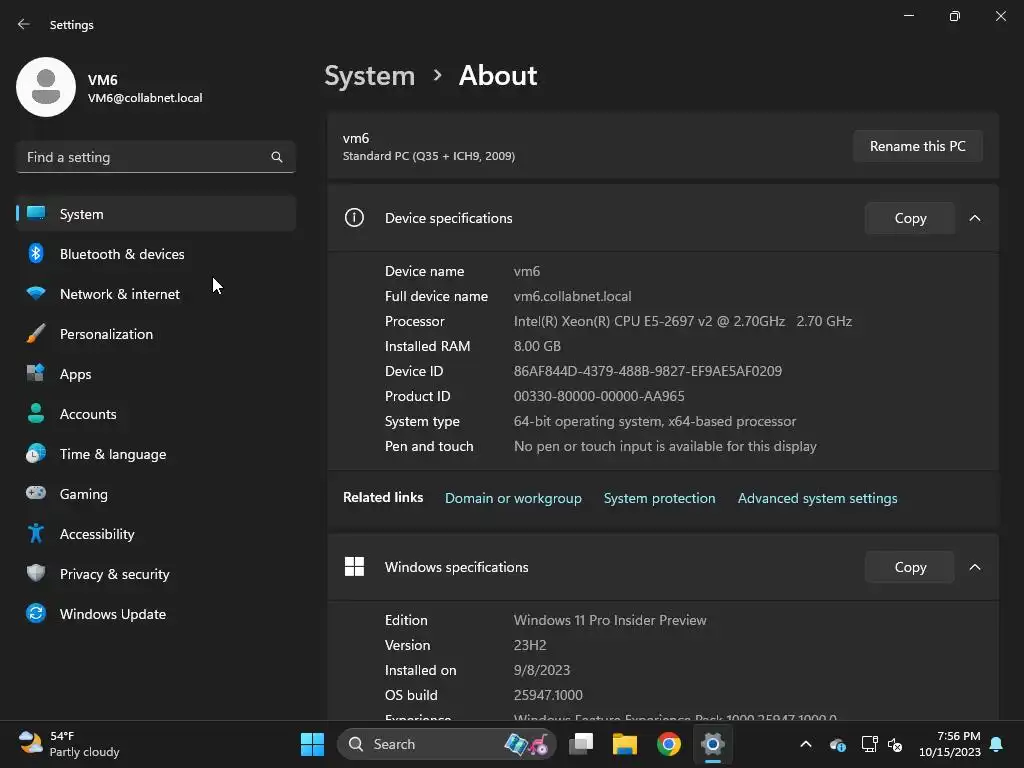Click the Gaming controller icon

(x=36, y=493)
